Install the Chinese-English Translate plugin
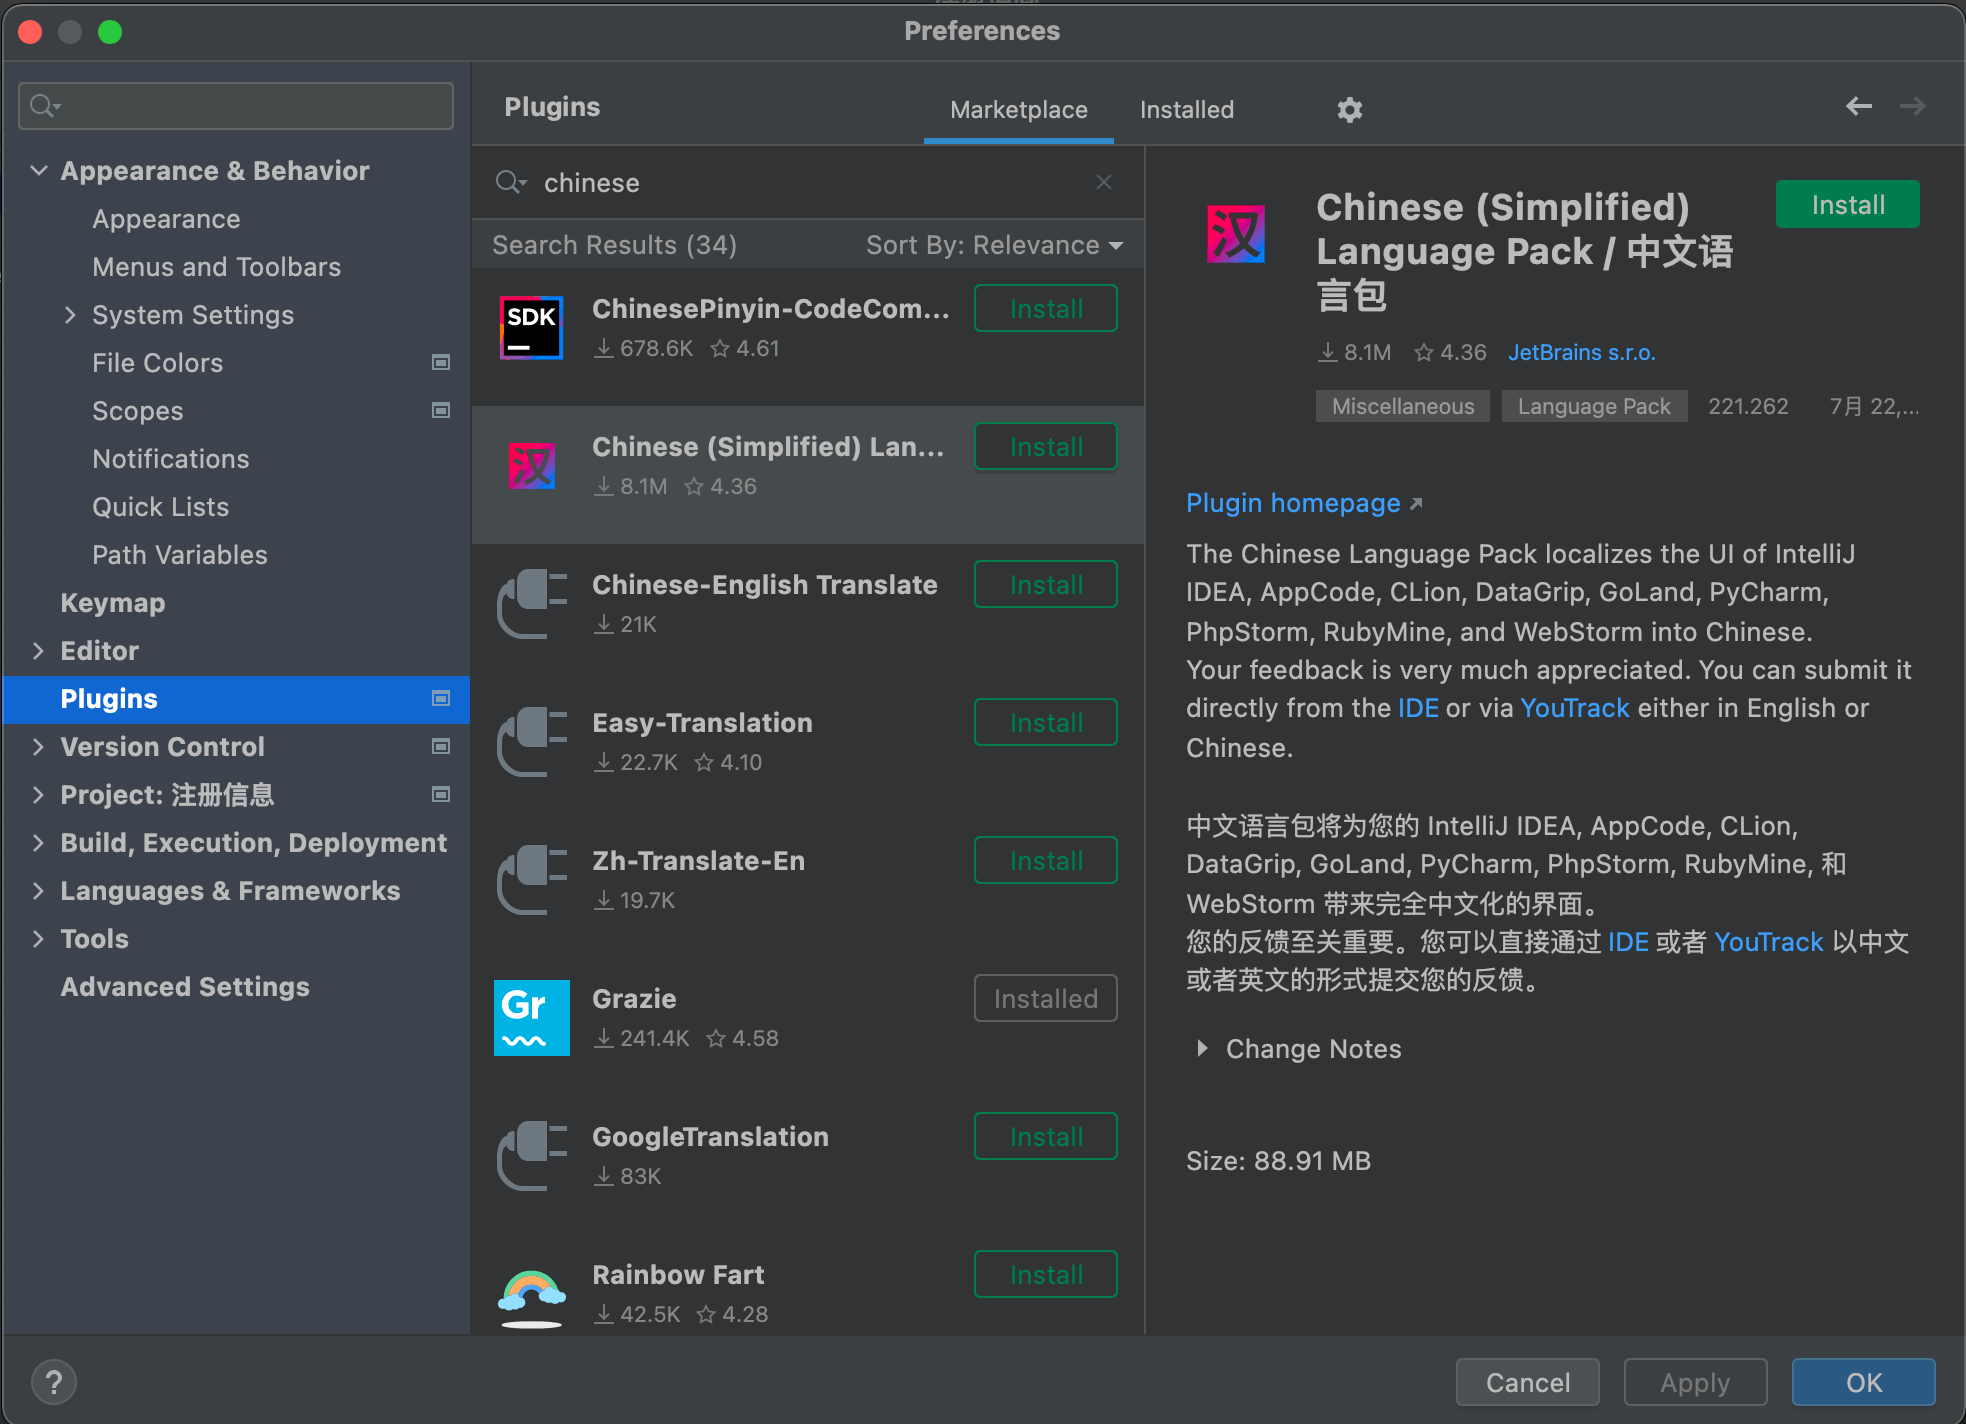Image resolution: width=1966 pixels, height=1424 pixels. coord(1045,585)
